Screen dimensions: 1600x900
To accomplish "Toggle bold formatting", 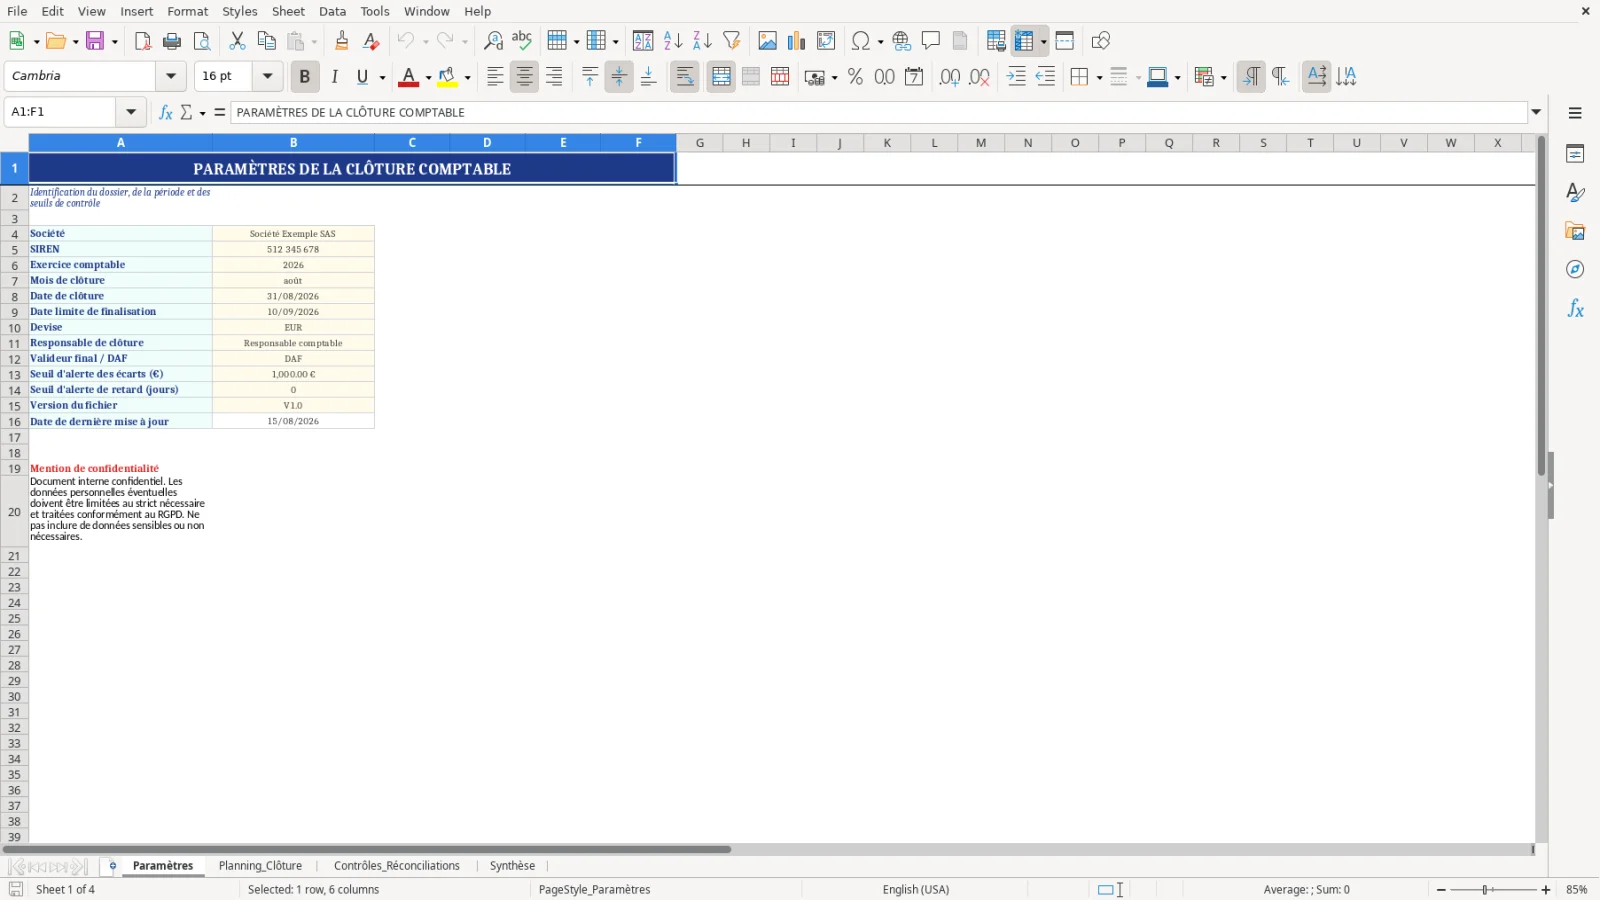I will (x=305, y=77).
